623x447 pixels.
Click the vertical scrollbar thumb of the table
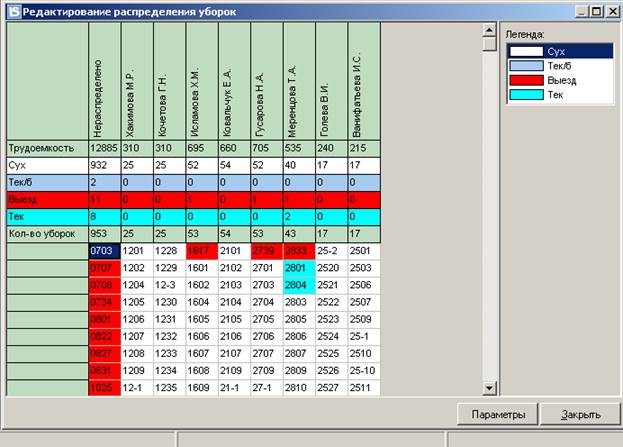tap(489, 45)
